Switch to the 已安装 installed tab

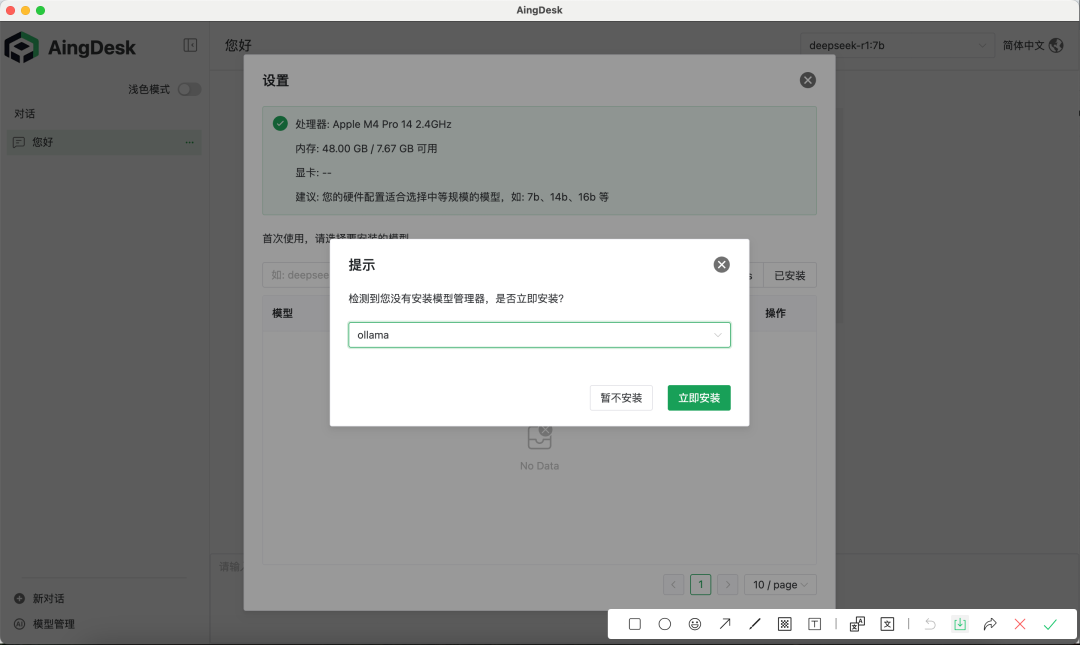(789, 275)
